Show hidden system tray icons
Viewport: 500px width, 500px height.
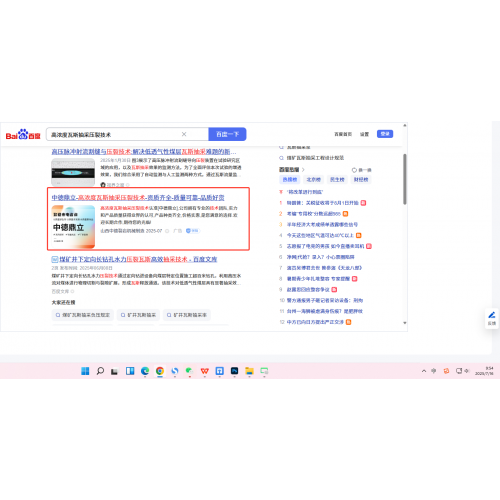(424, 371)
